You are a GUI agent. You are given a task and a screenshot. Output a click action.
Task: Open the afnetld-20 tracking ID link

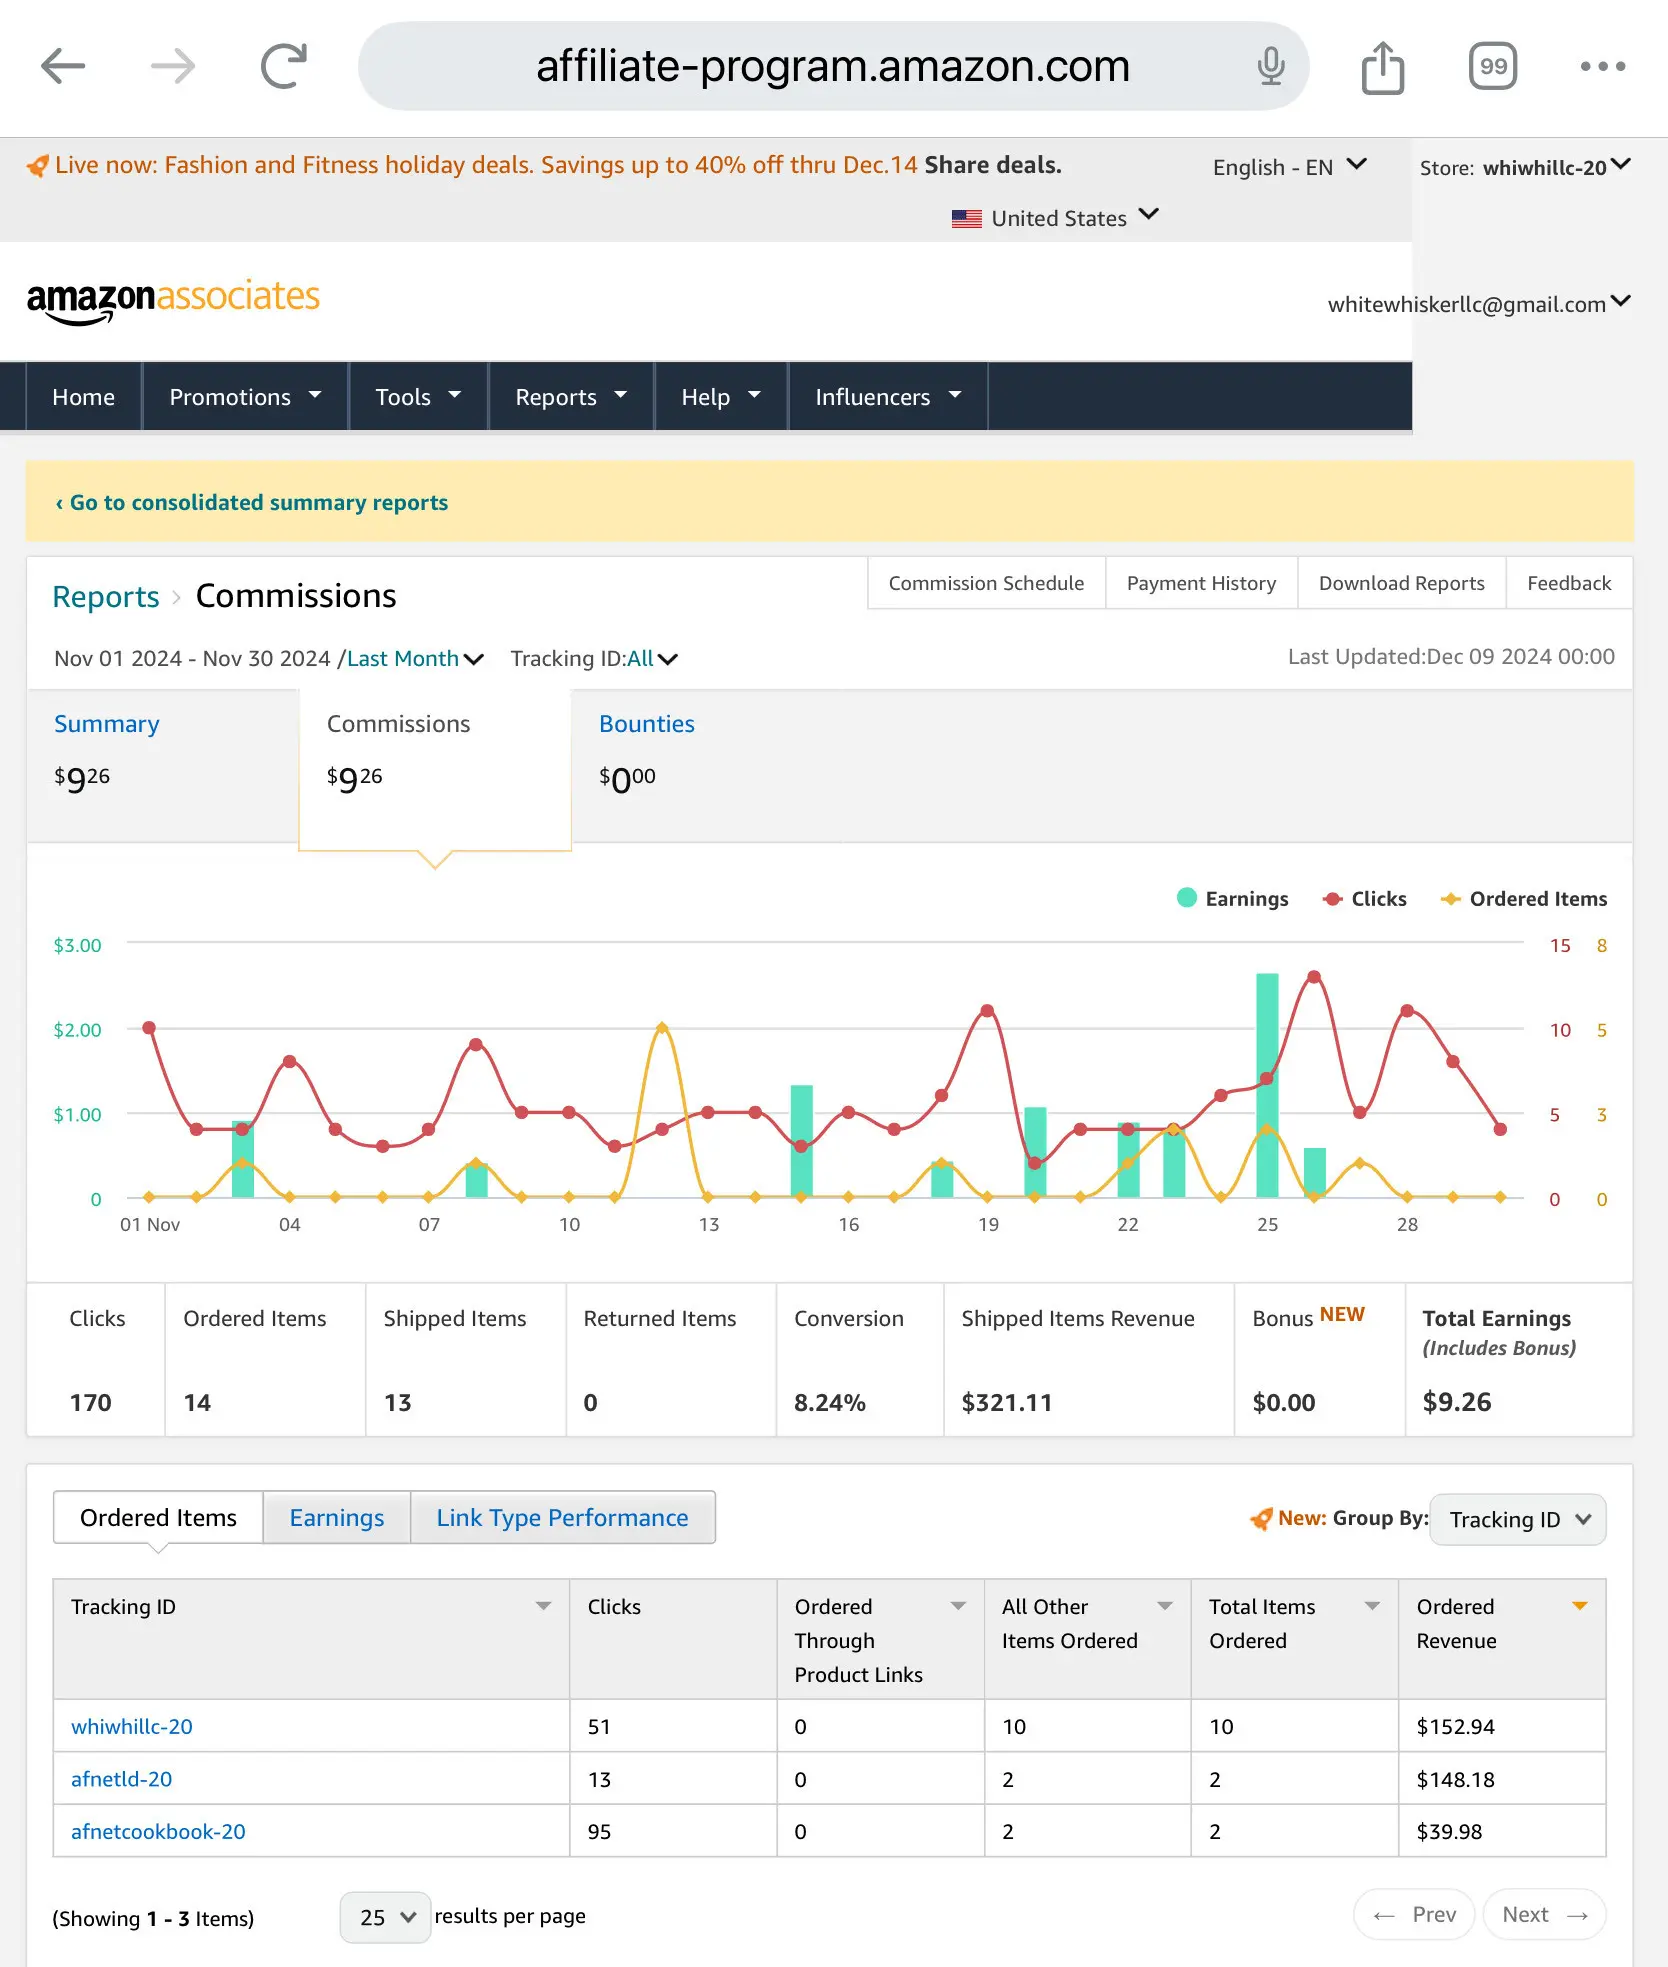121,1779
